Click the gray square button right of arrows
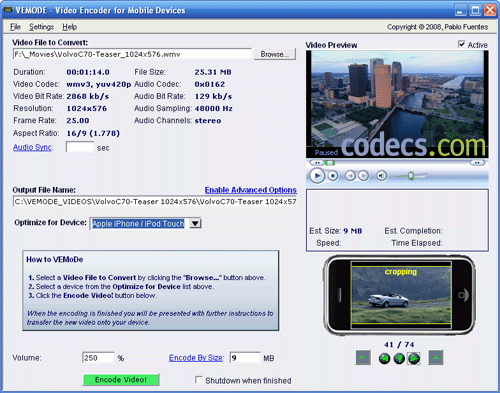 click(x=436, y=358)
